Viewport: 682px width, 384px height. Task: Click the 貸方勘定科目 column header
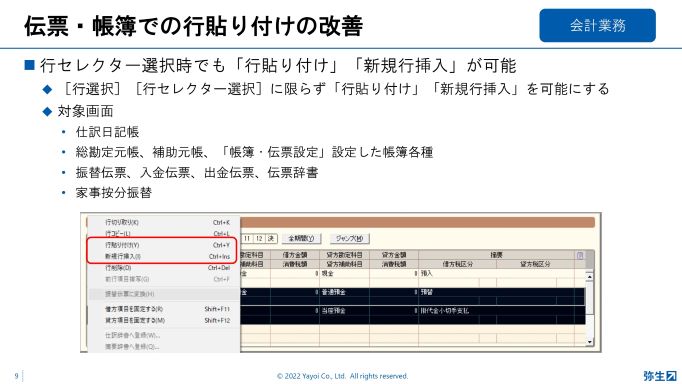pos(344,255)
